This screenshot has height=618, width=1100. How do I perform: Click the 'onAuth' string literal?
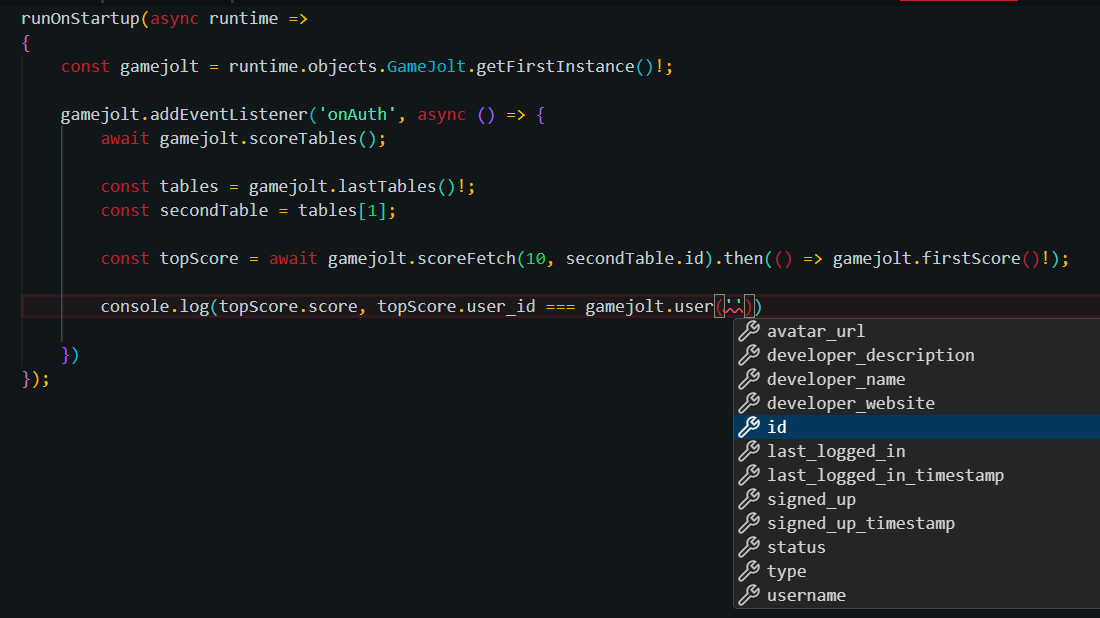pyautogui.click(x=358, y=114)
